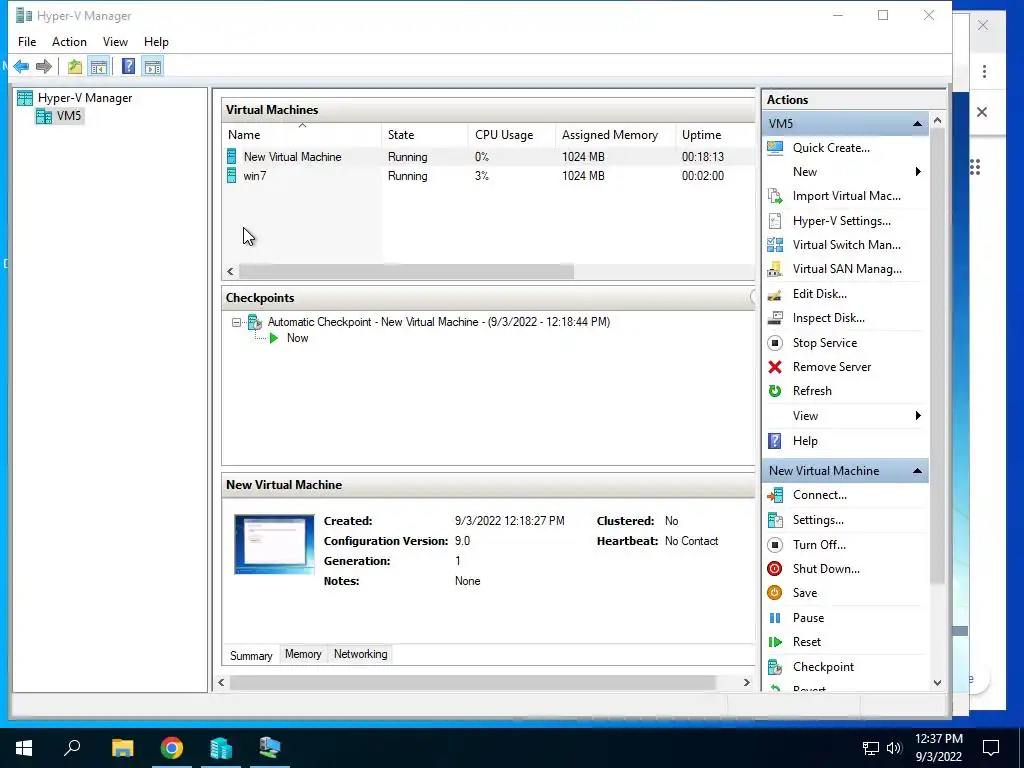Open the Help menu in menu bar

pyautogui.click(x=156, y=42)
